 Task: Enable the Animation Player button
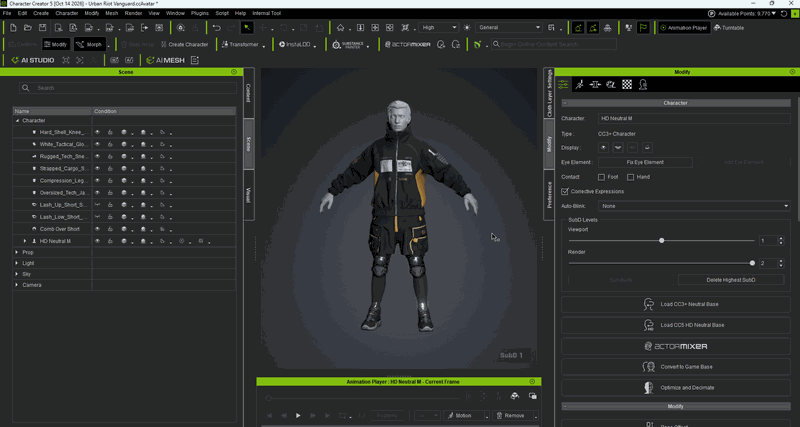point(684,28)
